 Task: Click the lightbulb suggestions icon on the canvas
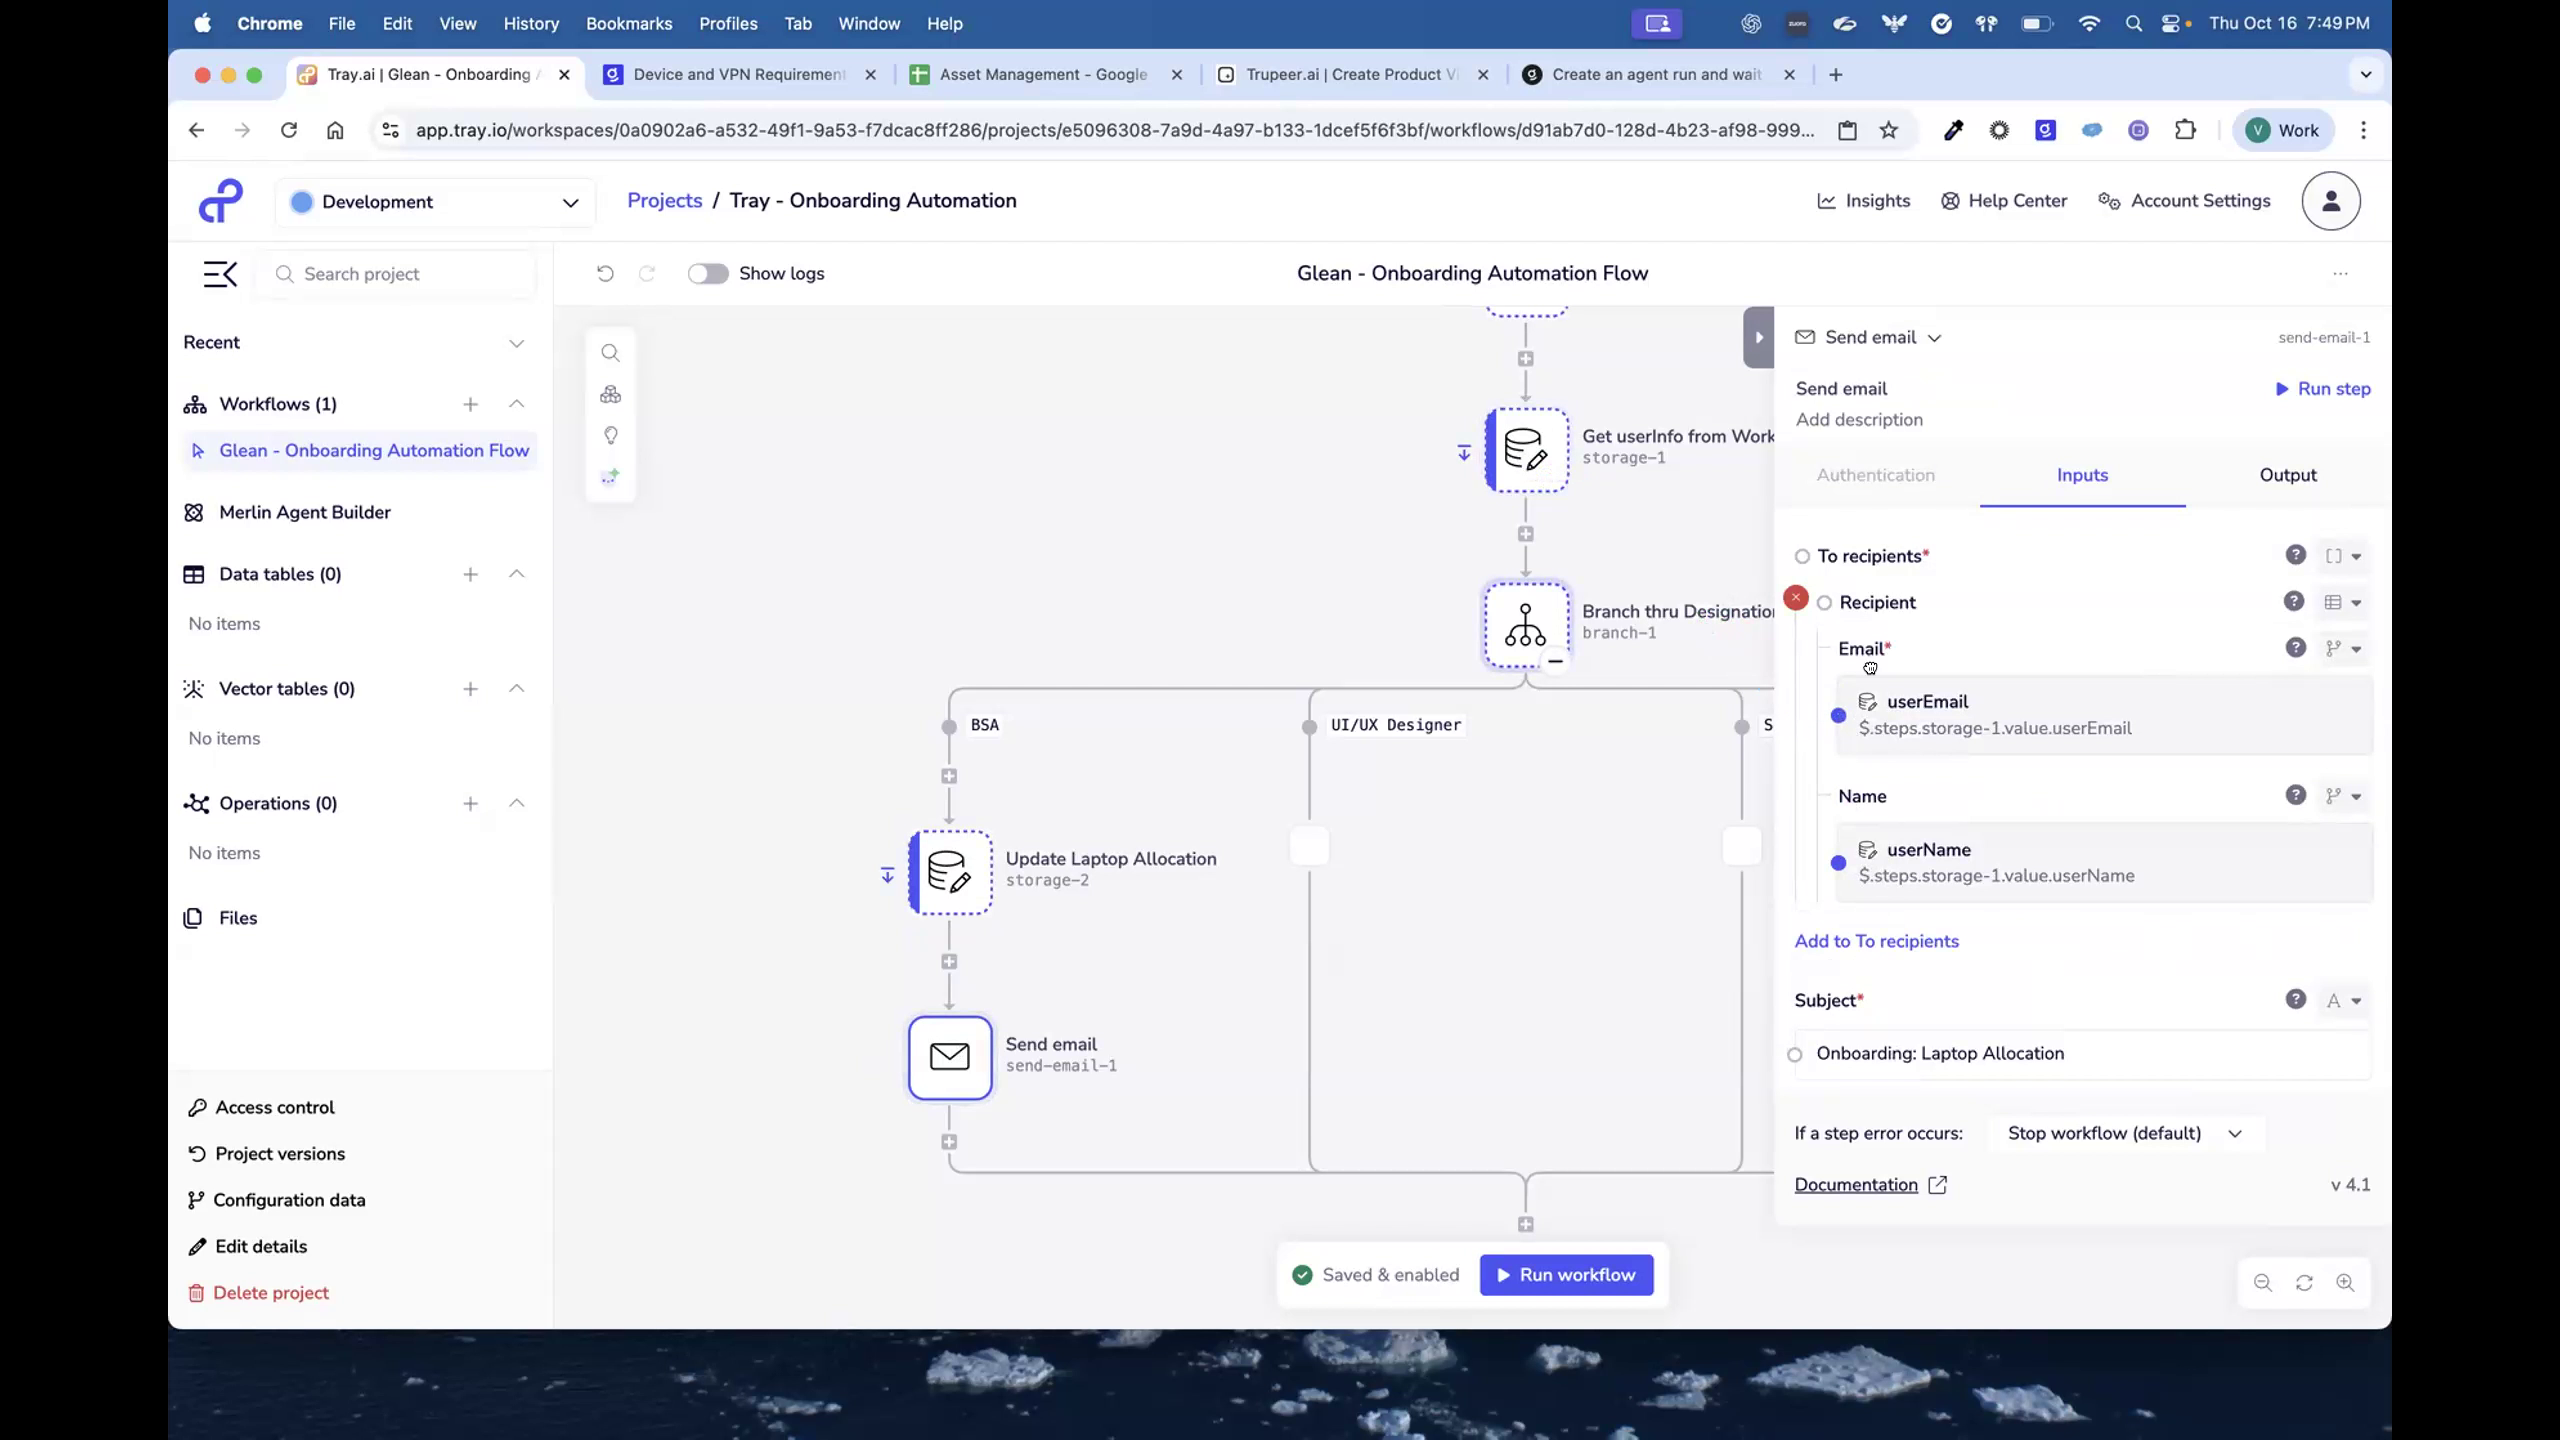tap(611, 435)
